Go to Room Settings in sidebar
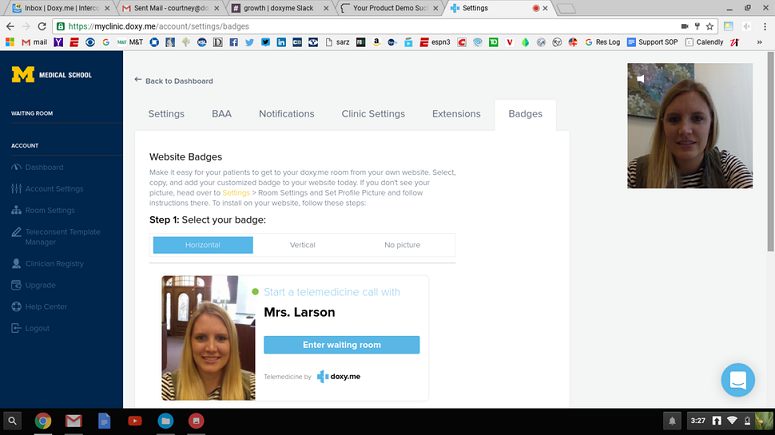 point(43,210)
